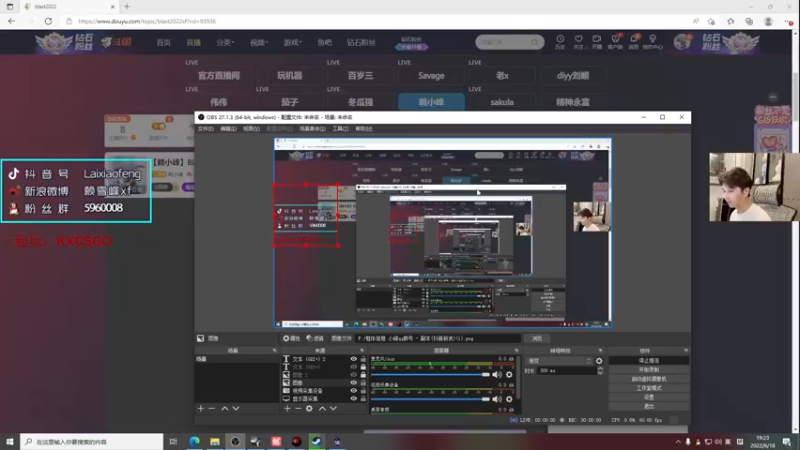Add a new scene with the plus icon
800x450 pixels.
click(x=201, y=409)
